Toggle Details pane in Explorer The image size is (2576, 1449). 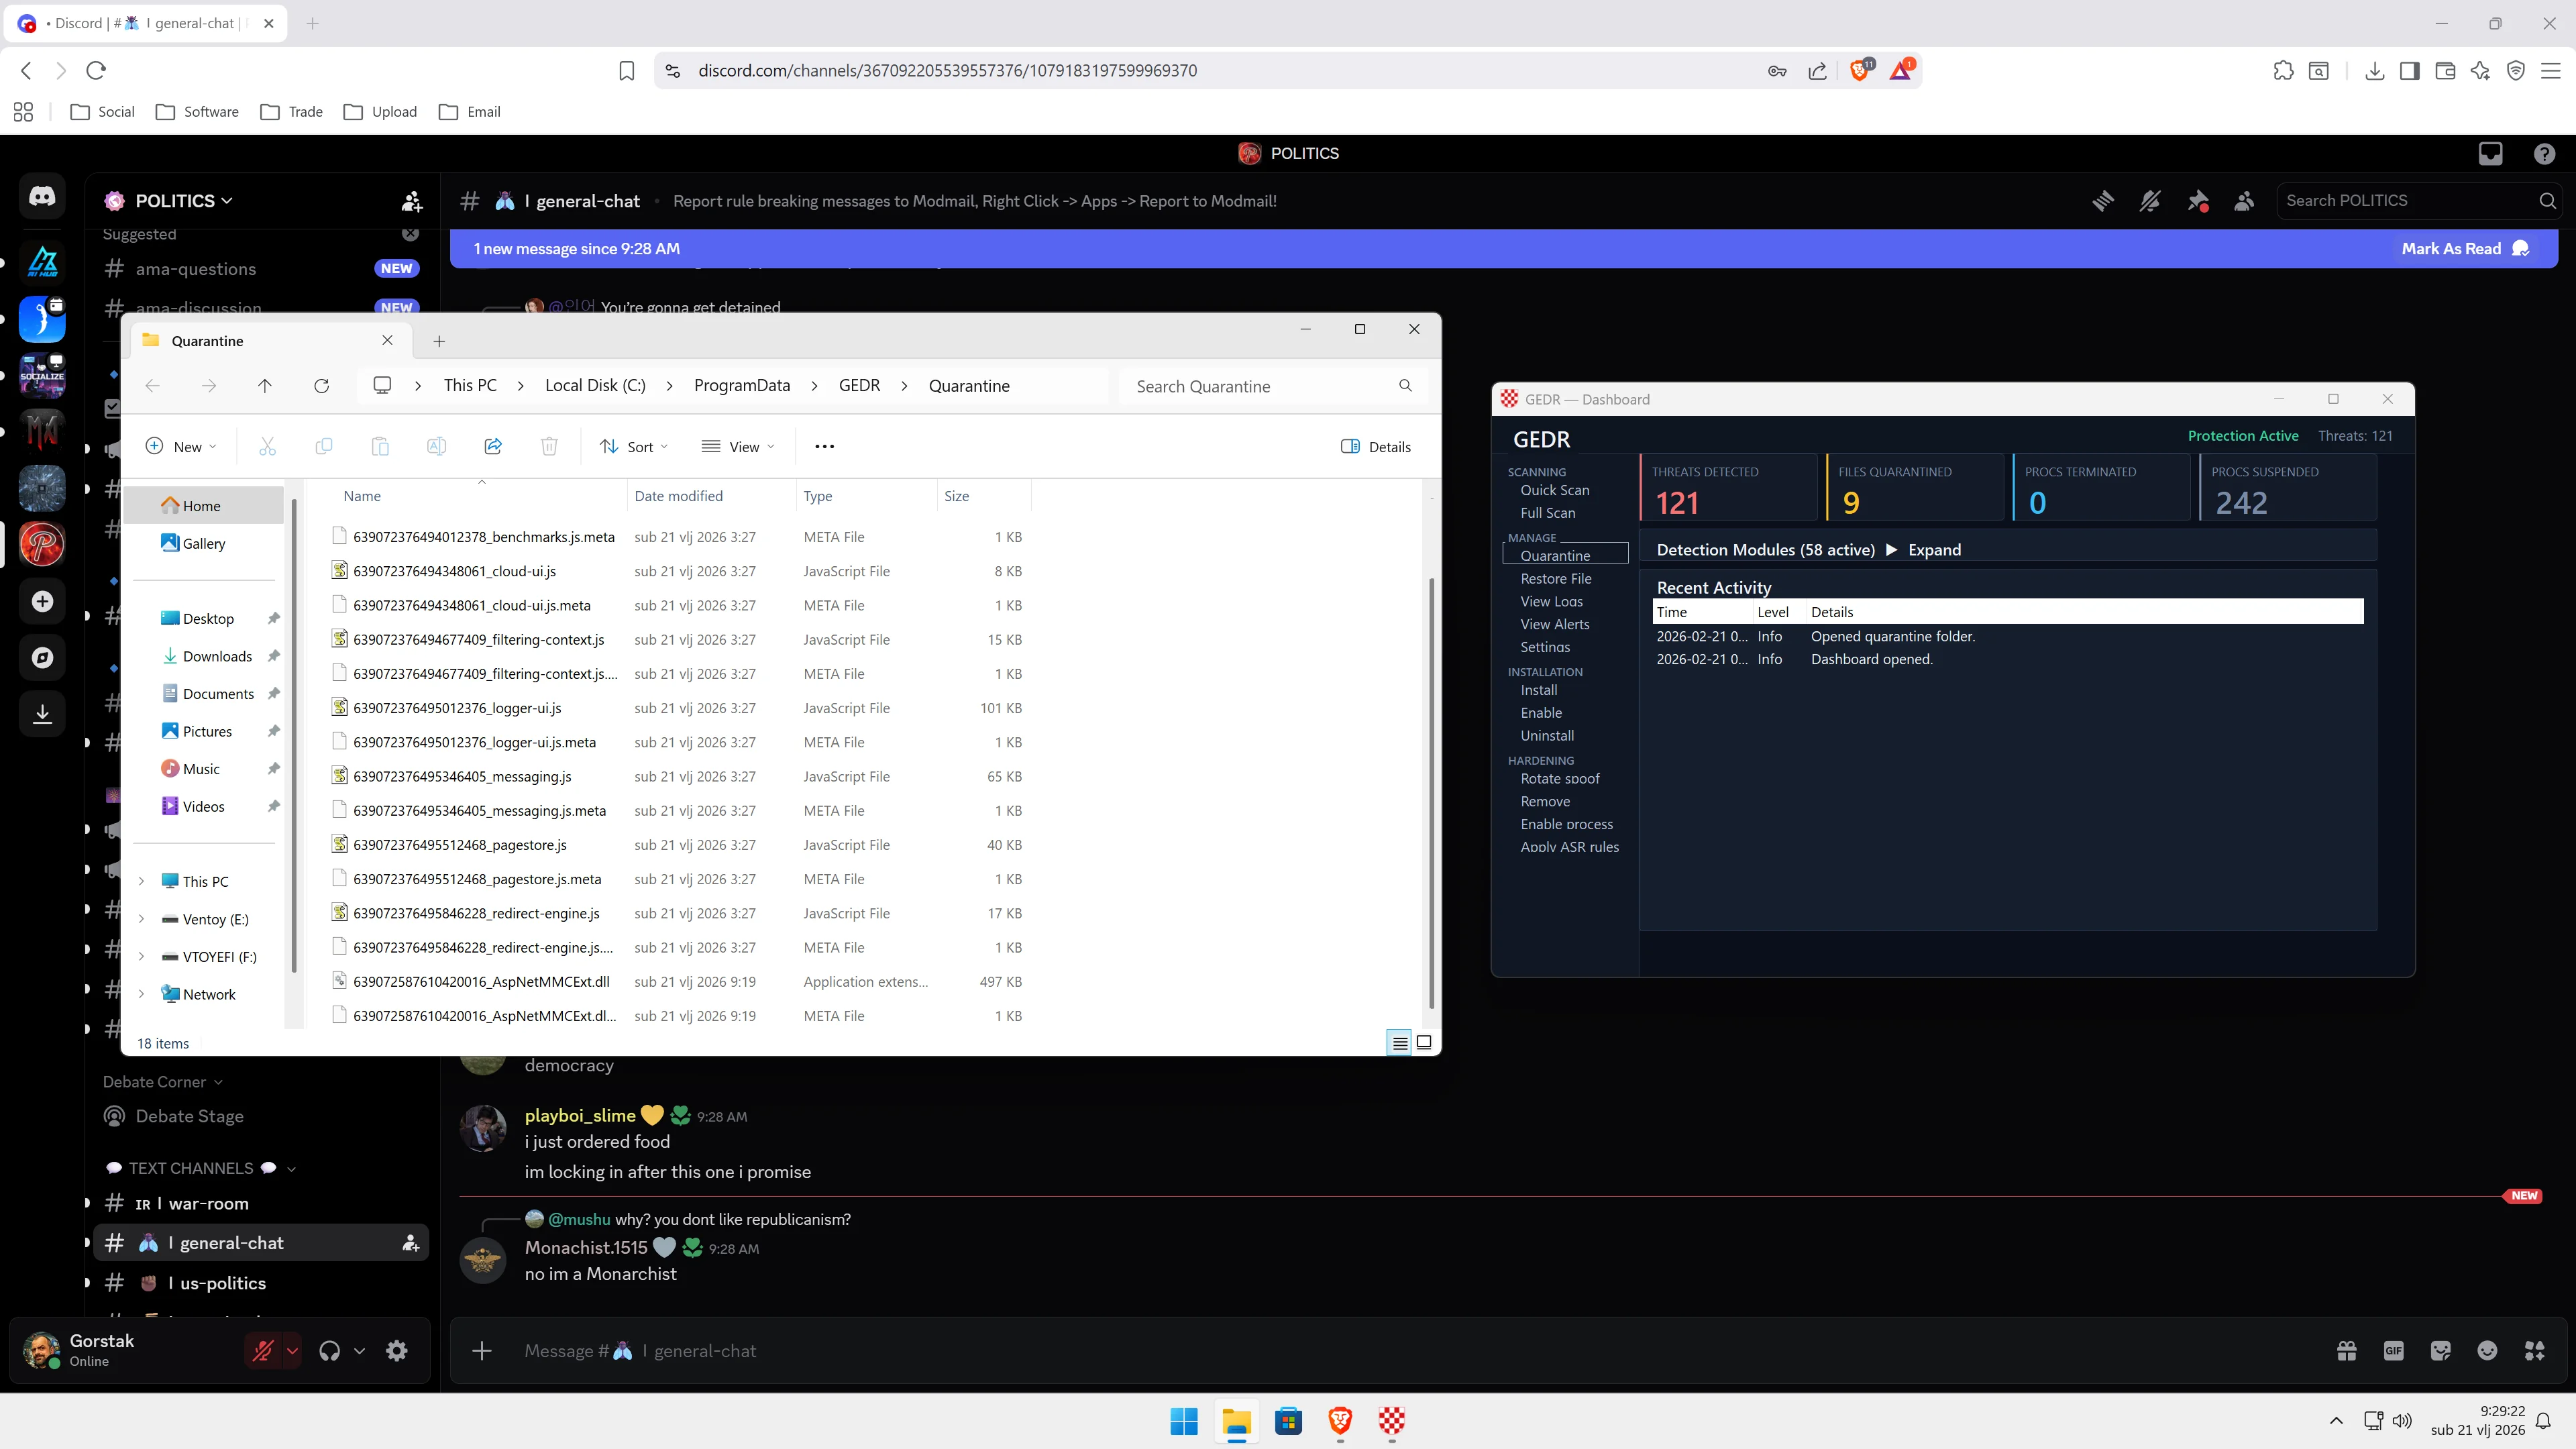[x=1376, y=447]
